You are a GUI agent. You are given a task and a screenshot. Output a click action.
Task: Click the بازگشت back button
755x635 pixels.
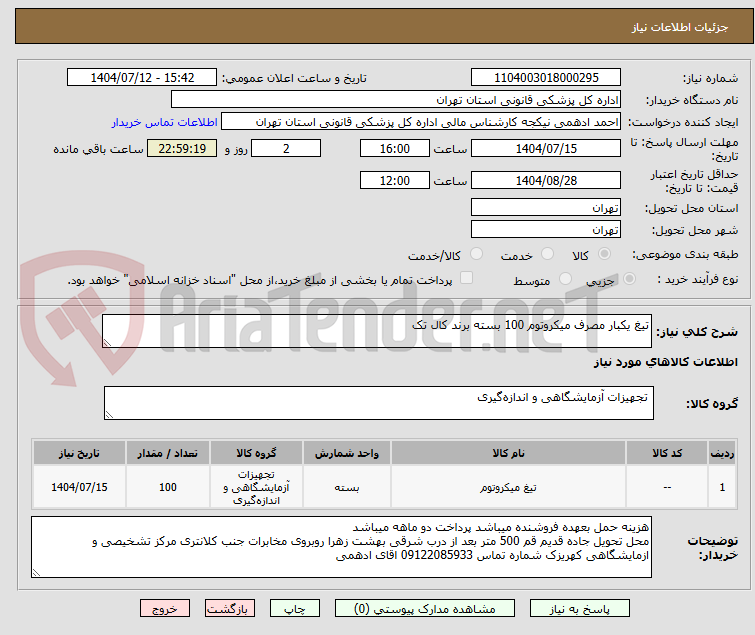[x=230, y=609]
